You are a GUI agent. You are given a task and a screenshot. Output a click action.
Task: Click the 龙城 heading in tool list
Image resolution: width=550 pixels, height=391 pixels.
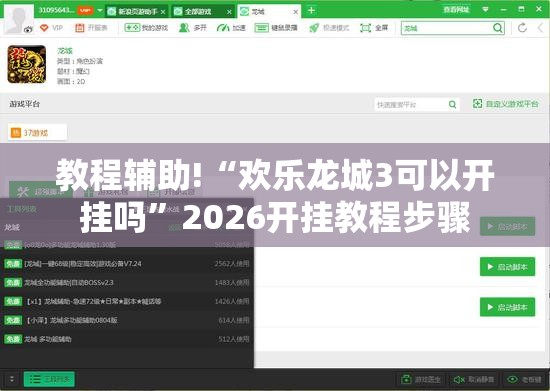coord(12,228)
